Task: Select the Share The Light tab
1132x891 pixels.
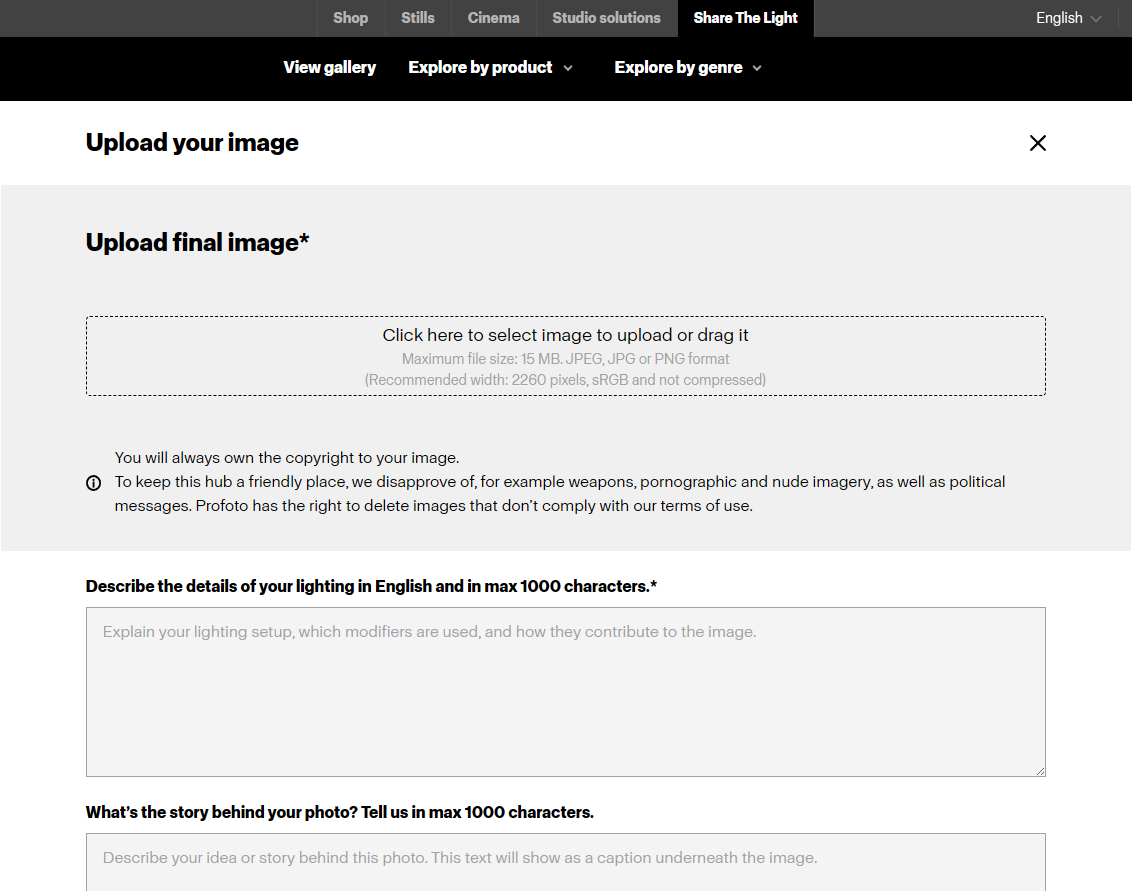Action: coord(745,18)
